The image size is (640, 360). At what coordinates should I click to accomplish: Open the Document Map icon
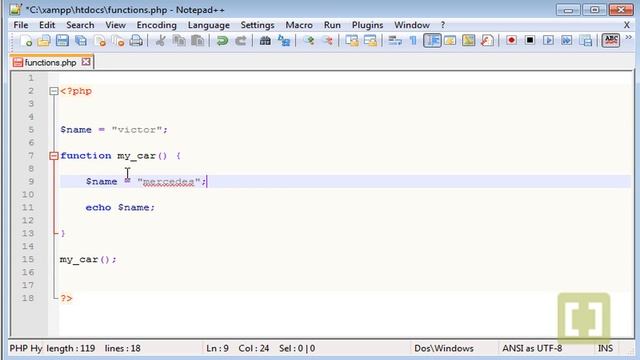pyautogui.click(x=469, y=40)
